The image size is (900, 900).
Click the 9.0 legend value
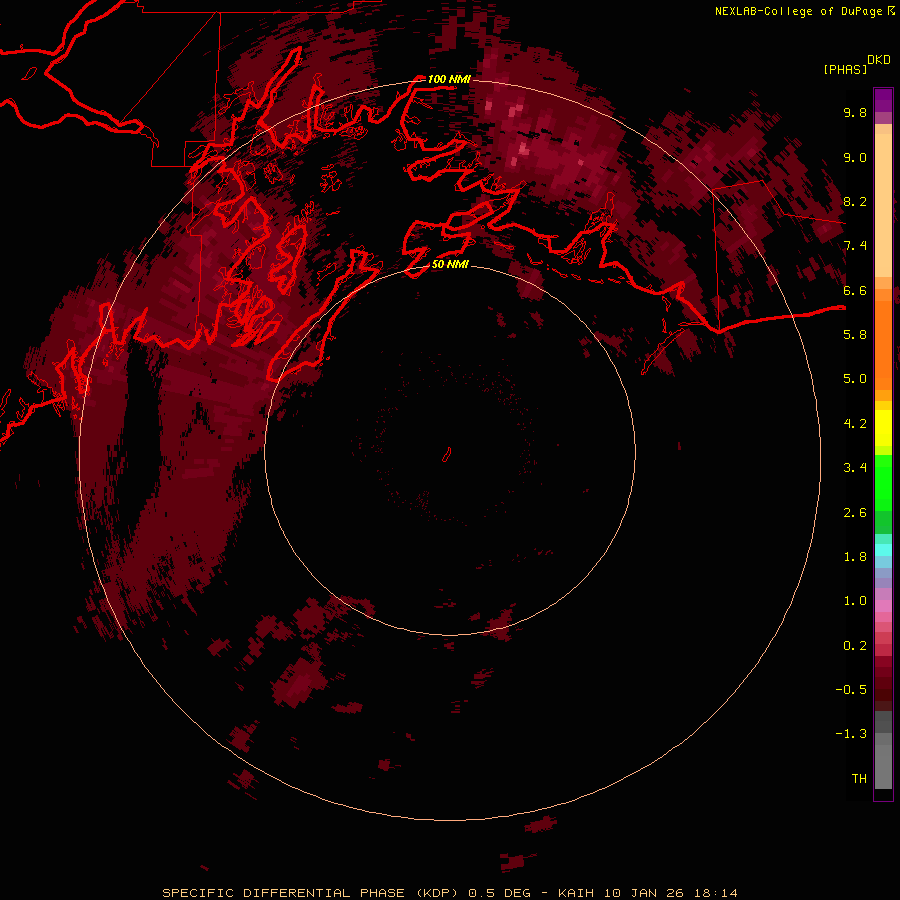pyautogui.click(x=855, y=157)
